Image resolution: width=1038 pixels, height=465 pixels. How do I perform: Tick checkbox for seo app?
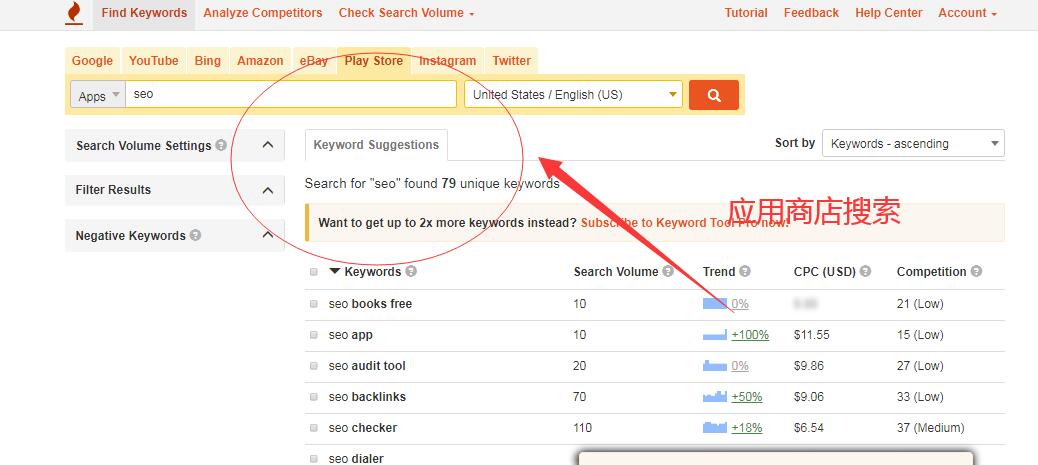pos(314,335)
